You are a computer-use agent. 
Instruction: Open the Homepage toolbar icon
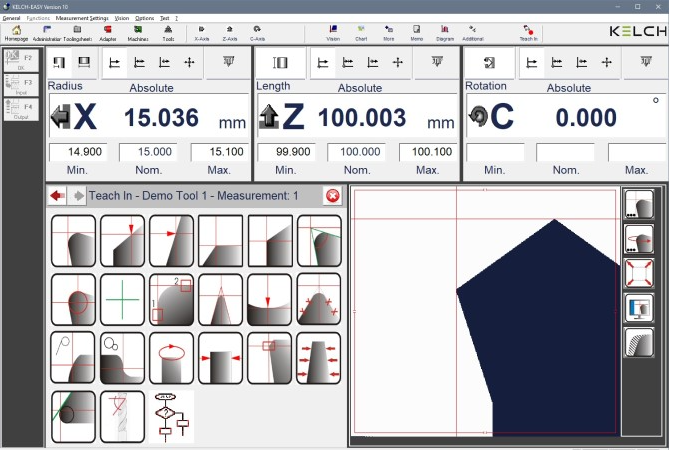click(16, 33)
